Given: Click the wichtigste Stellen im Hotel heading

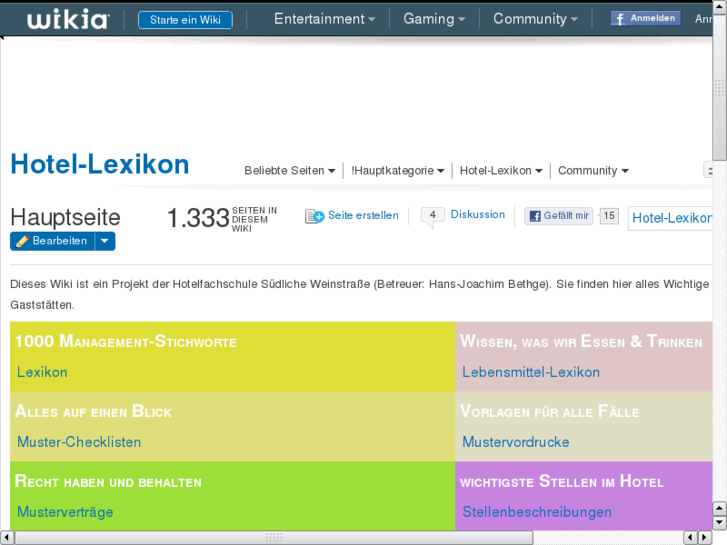Looking at the screenshot, I should point(561,481).
